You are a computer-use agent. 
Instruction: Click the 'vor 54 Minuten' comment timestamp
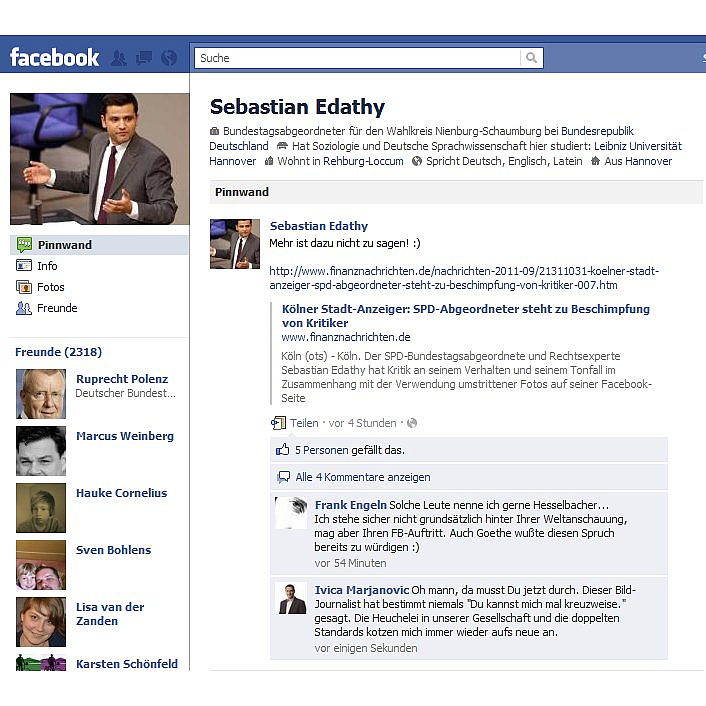tap(350, 563)
